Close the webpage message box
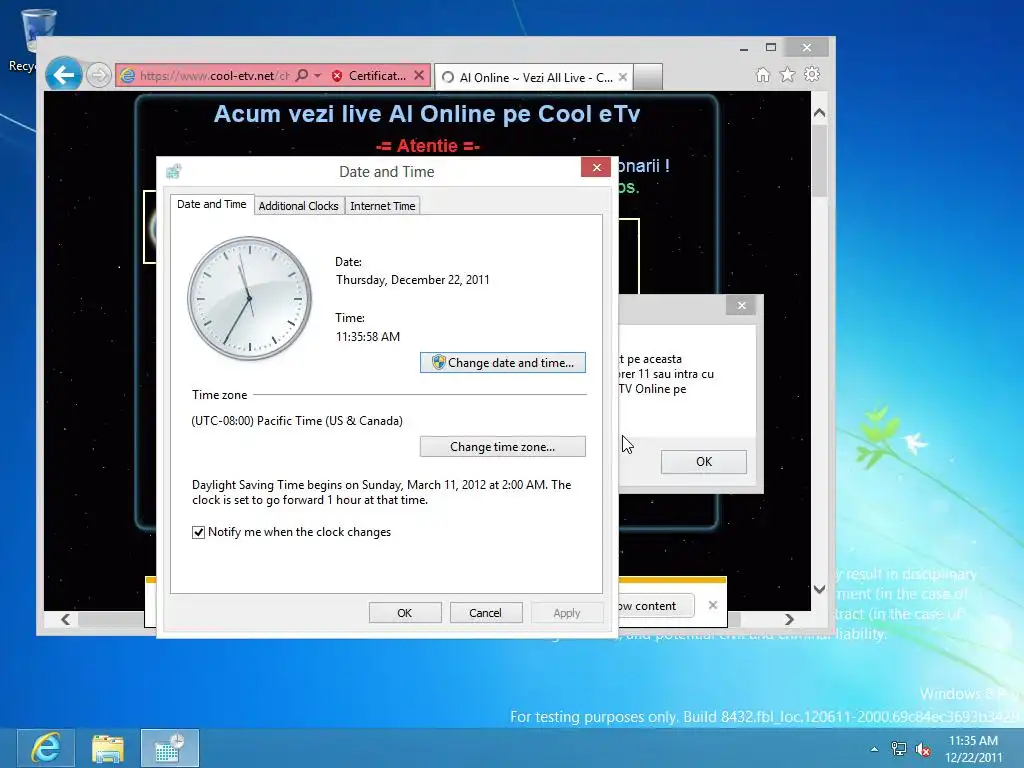The height and width of the screenshot is (768, 1024). 741,305
